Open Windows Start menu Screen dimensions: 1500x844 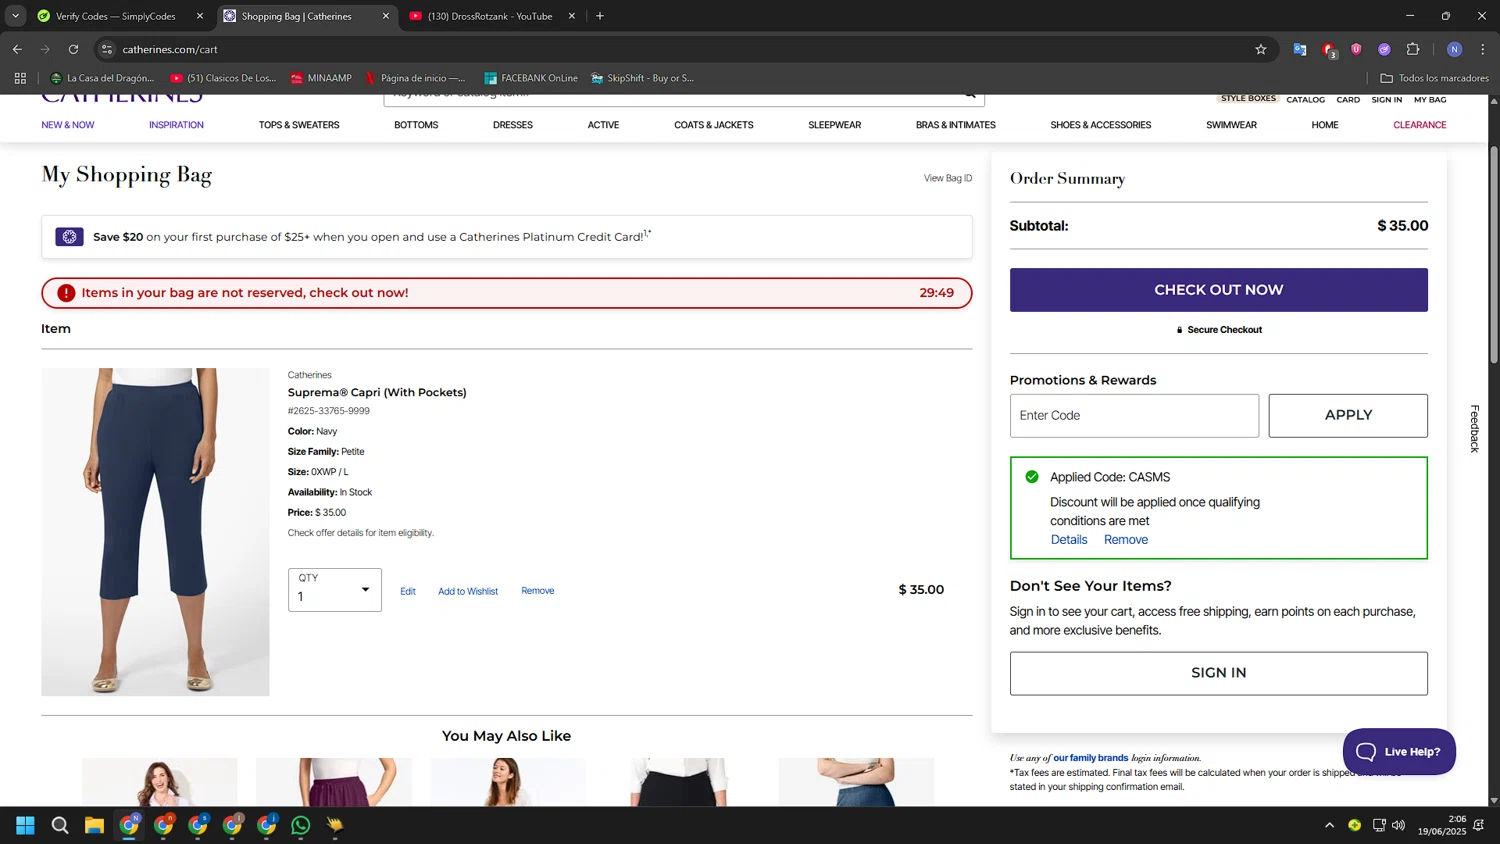pos(26,825)
